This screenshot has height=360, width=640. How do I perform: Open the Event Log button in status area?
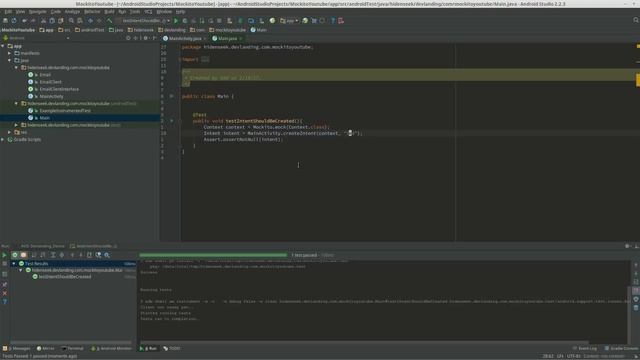pos(585,349)
